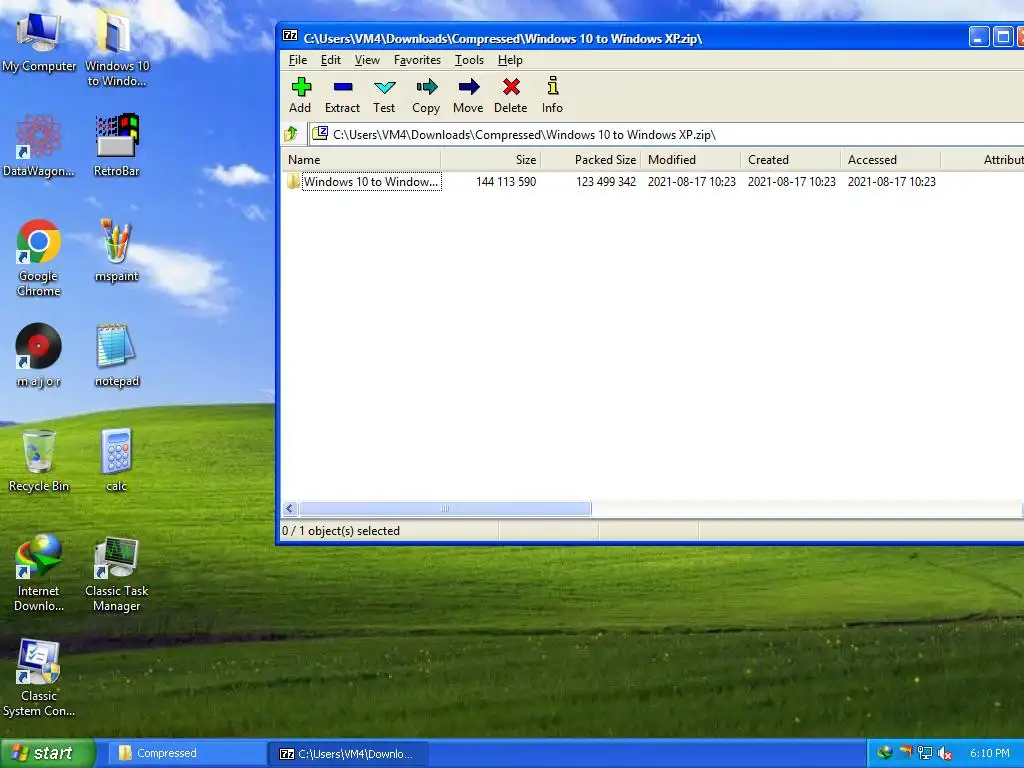
Task: Click the horizontal scrollbar left arrow
Action: coord(290,509)
